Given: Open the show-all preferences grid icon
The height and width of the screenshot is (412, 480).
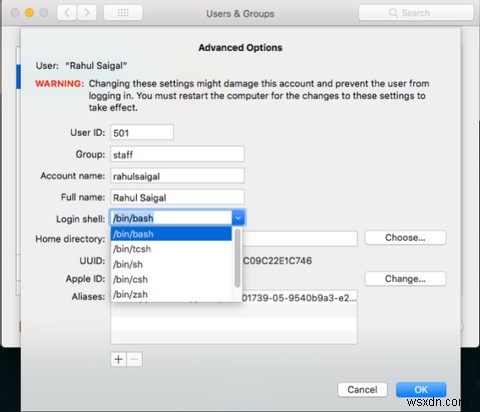Looking at the screenshot, I should pyautogui.click(x=123, y=13).
